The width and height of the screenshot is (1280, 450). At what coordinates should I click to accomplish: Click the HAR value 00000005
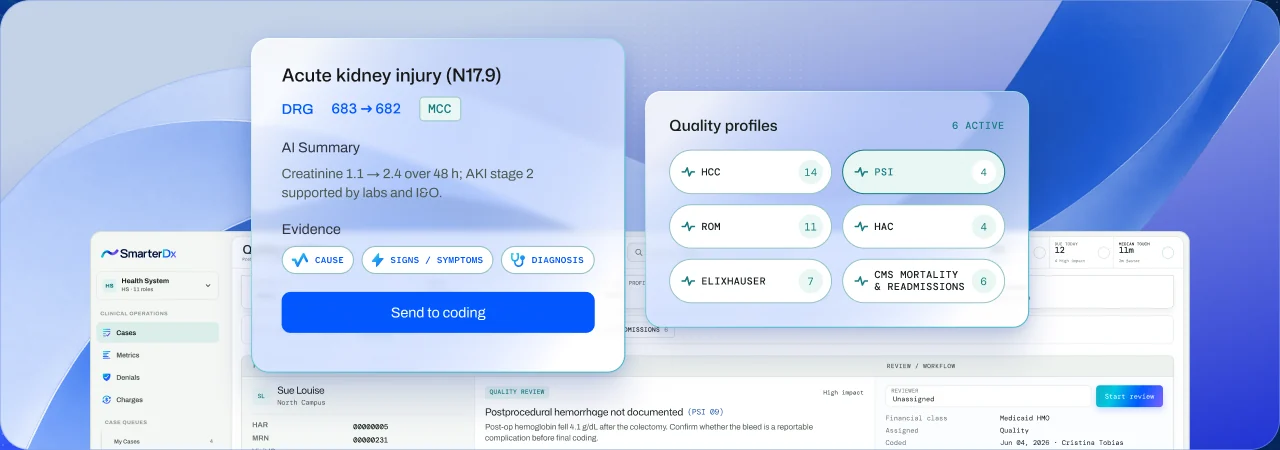pos(370,426)
